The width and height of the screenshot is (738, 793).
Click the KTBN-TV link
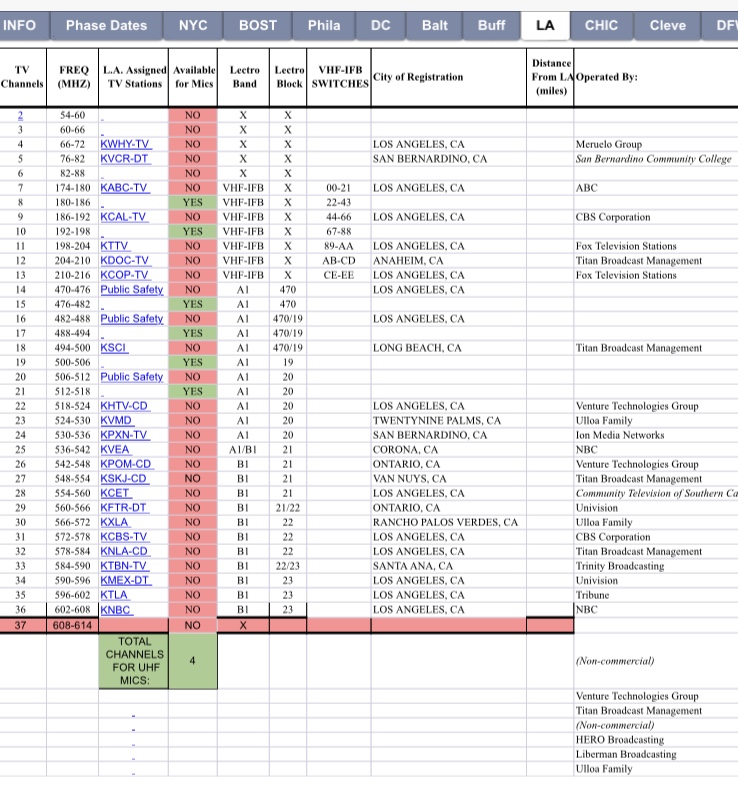point(124,566)
